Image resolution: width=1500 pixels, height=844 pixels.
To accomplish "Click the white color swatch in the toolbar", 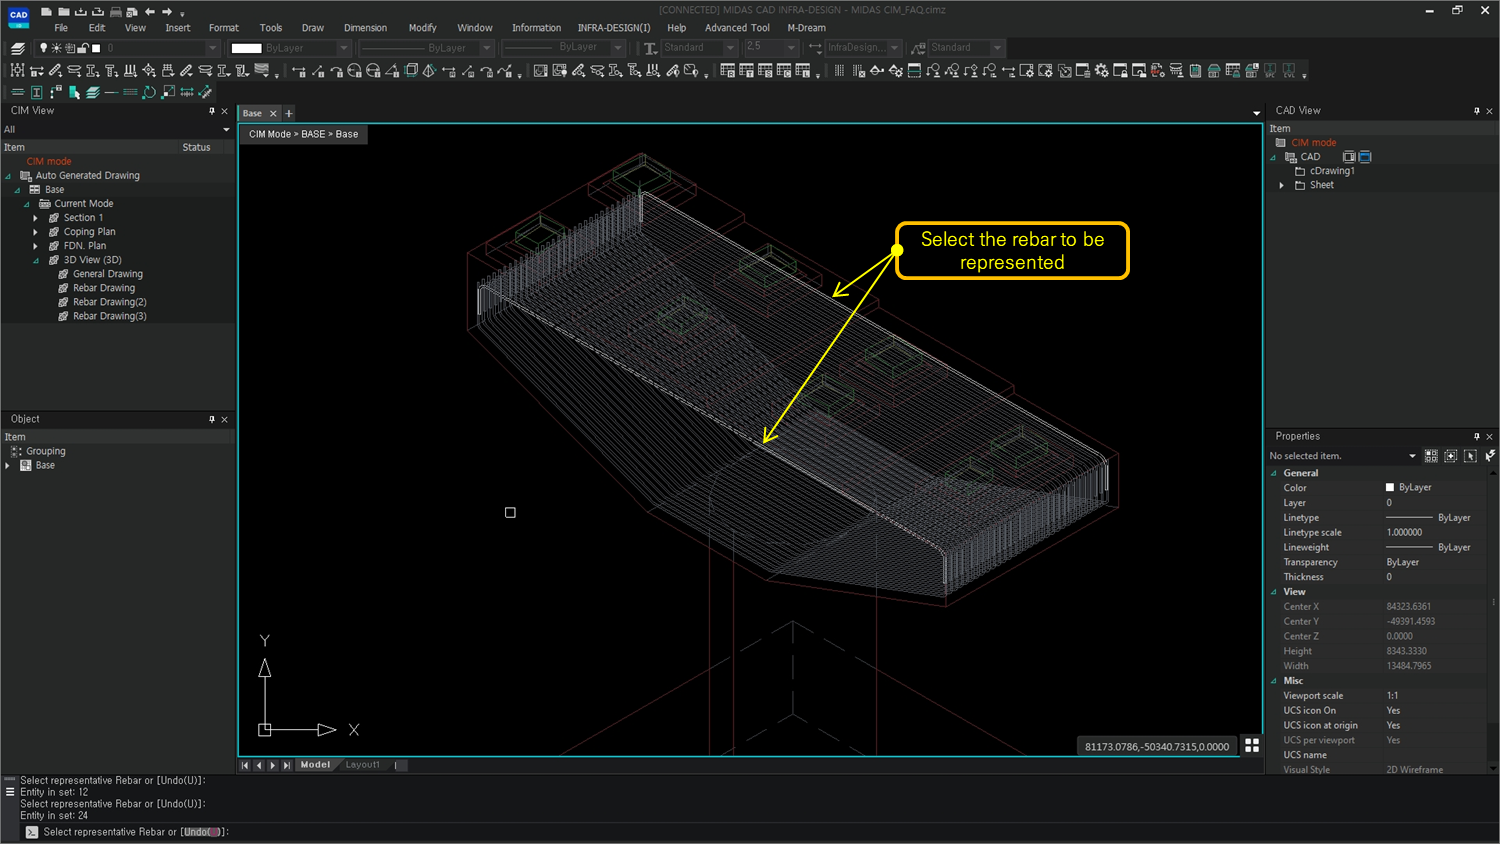I will click(x=246, y=47).
